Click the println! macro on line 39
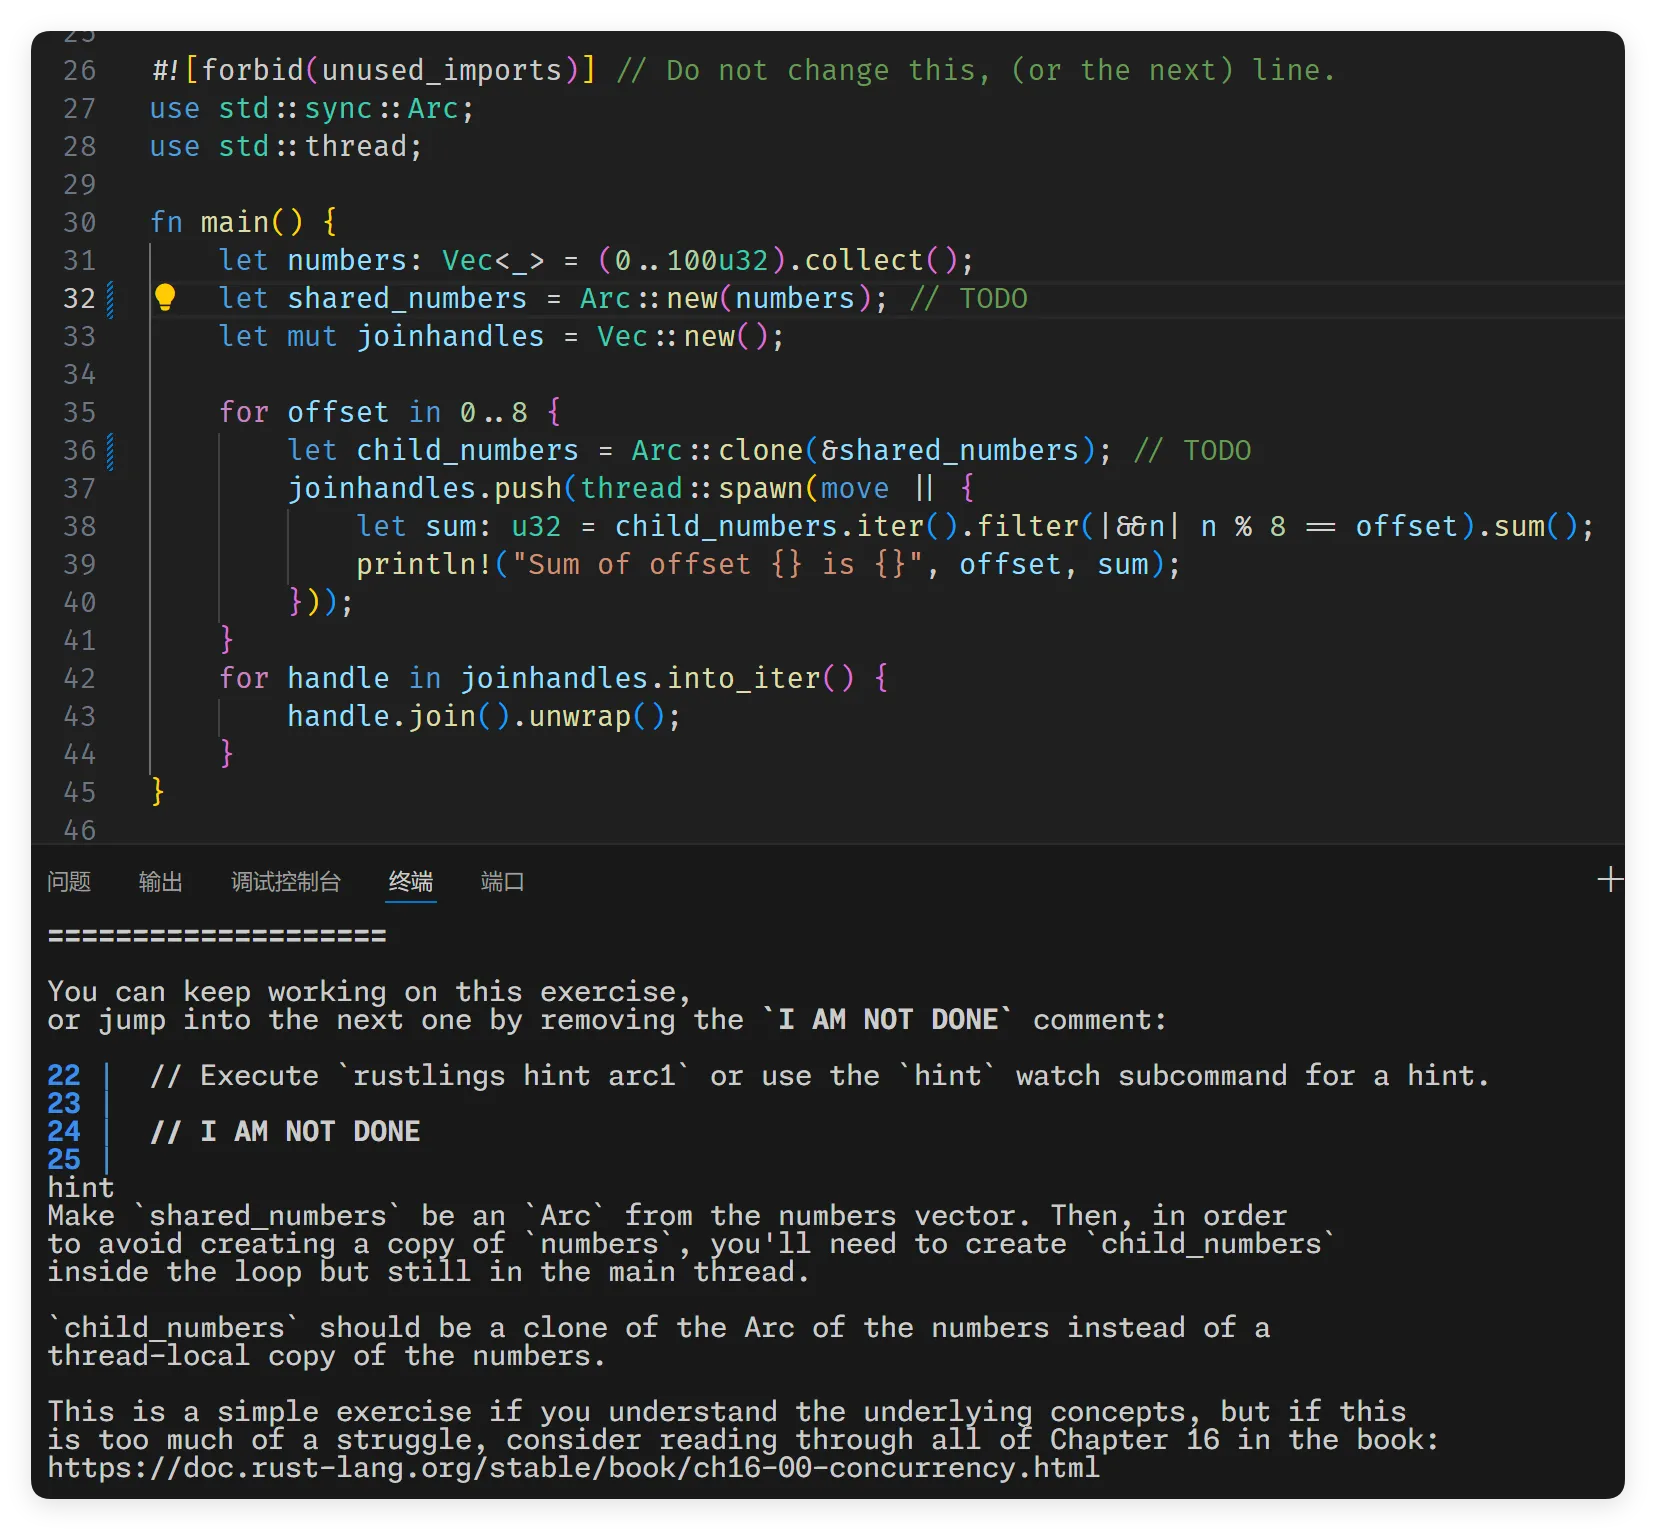Image resolution: width=1656 pixels, height=1530 pixels. tap(424, 565)
